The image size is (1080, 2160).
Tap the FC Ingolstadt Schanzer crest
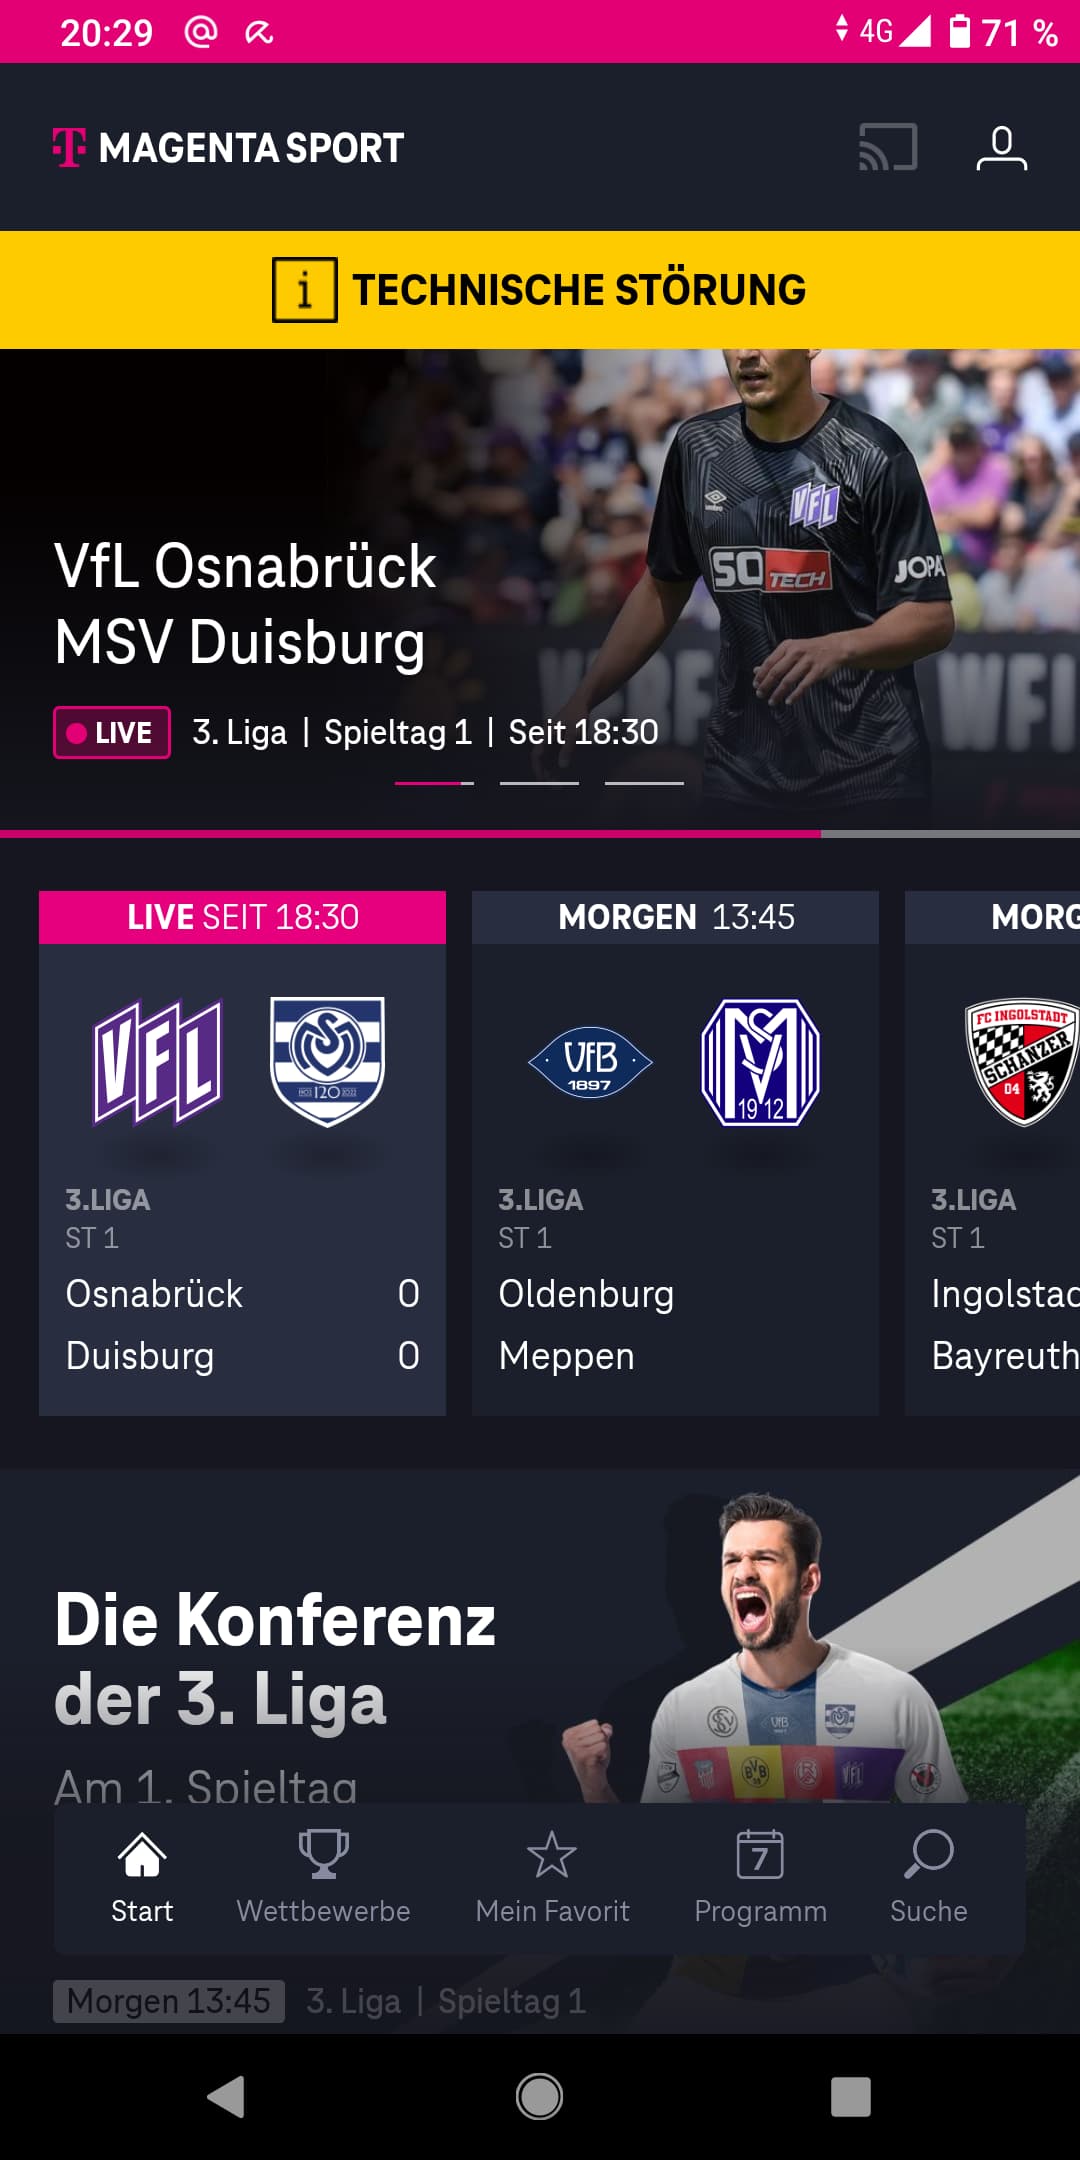point(1022,1062)
